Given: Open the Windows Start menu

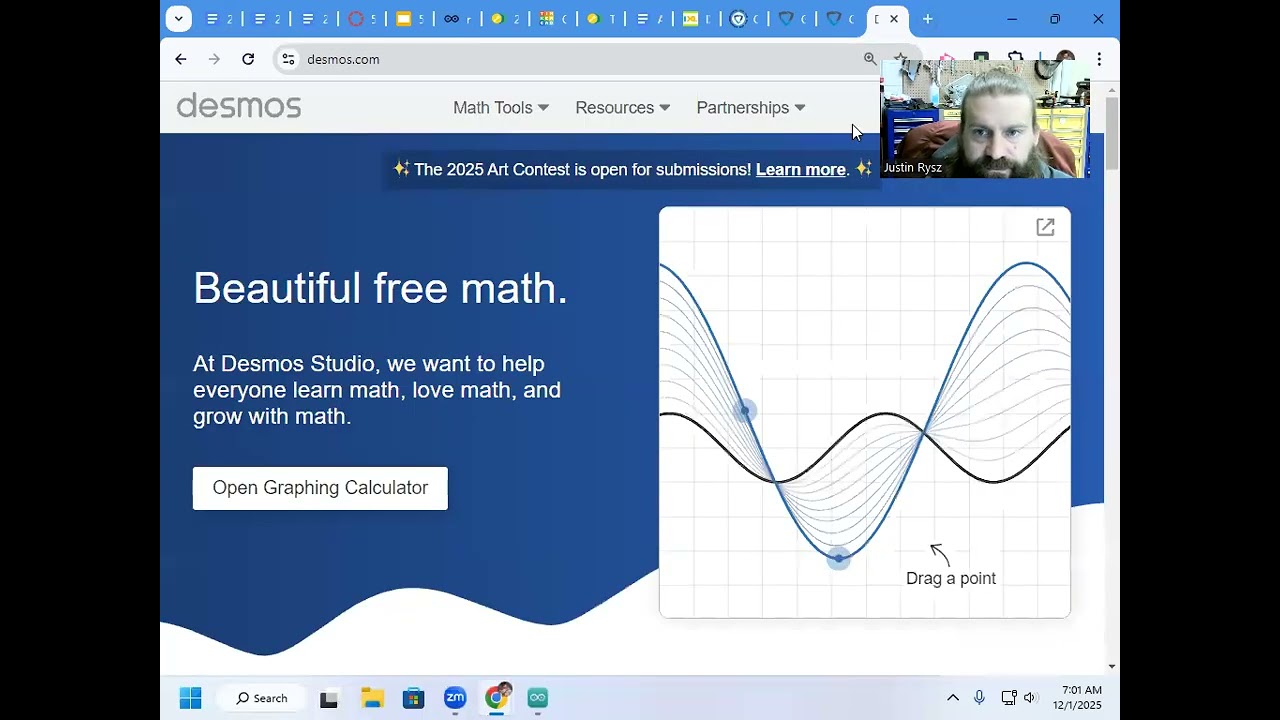Looking at the screenshot, I should [x=190, y=698].
